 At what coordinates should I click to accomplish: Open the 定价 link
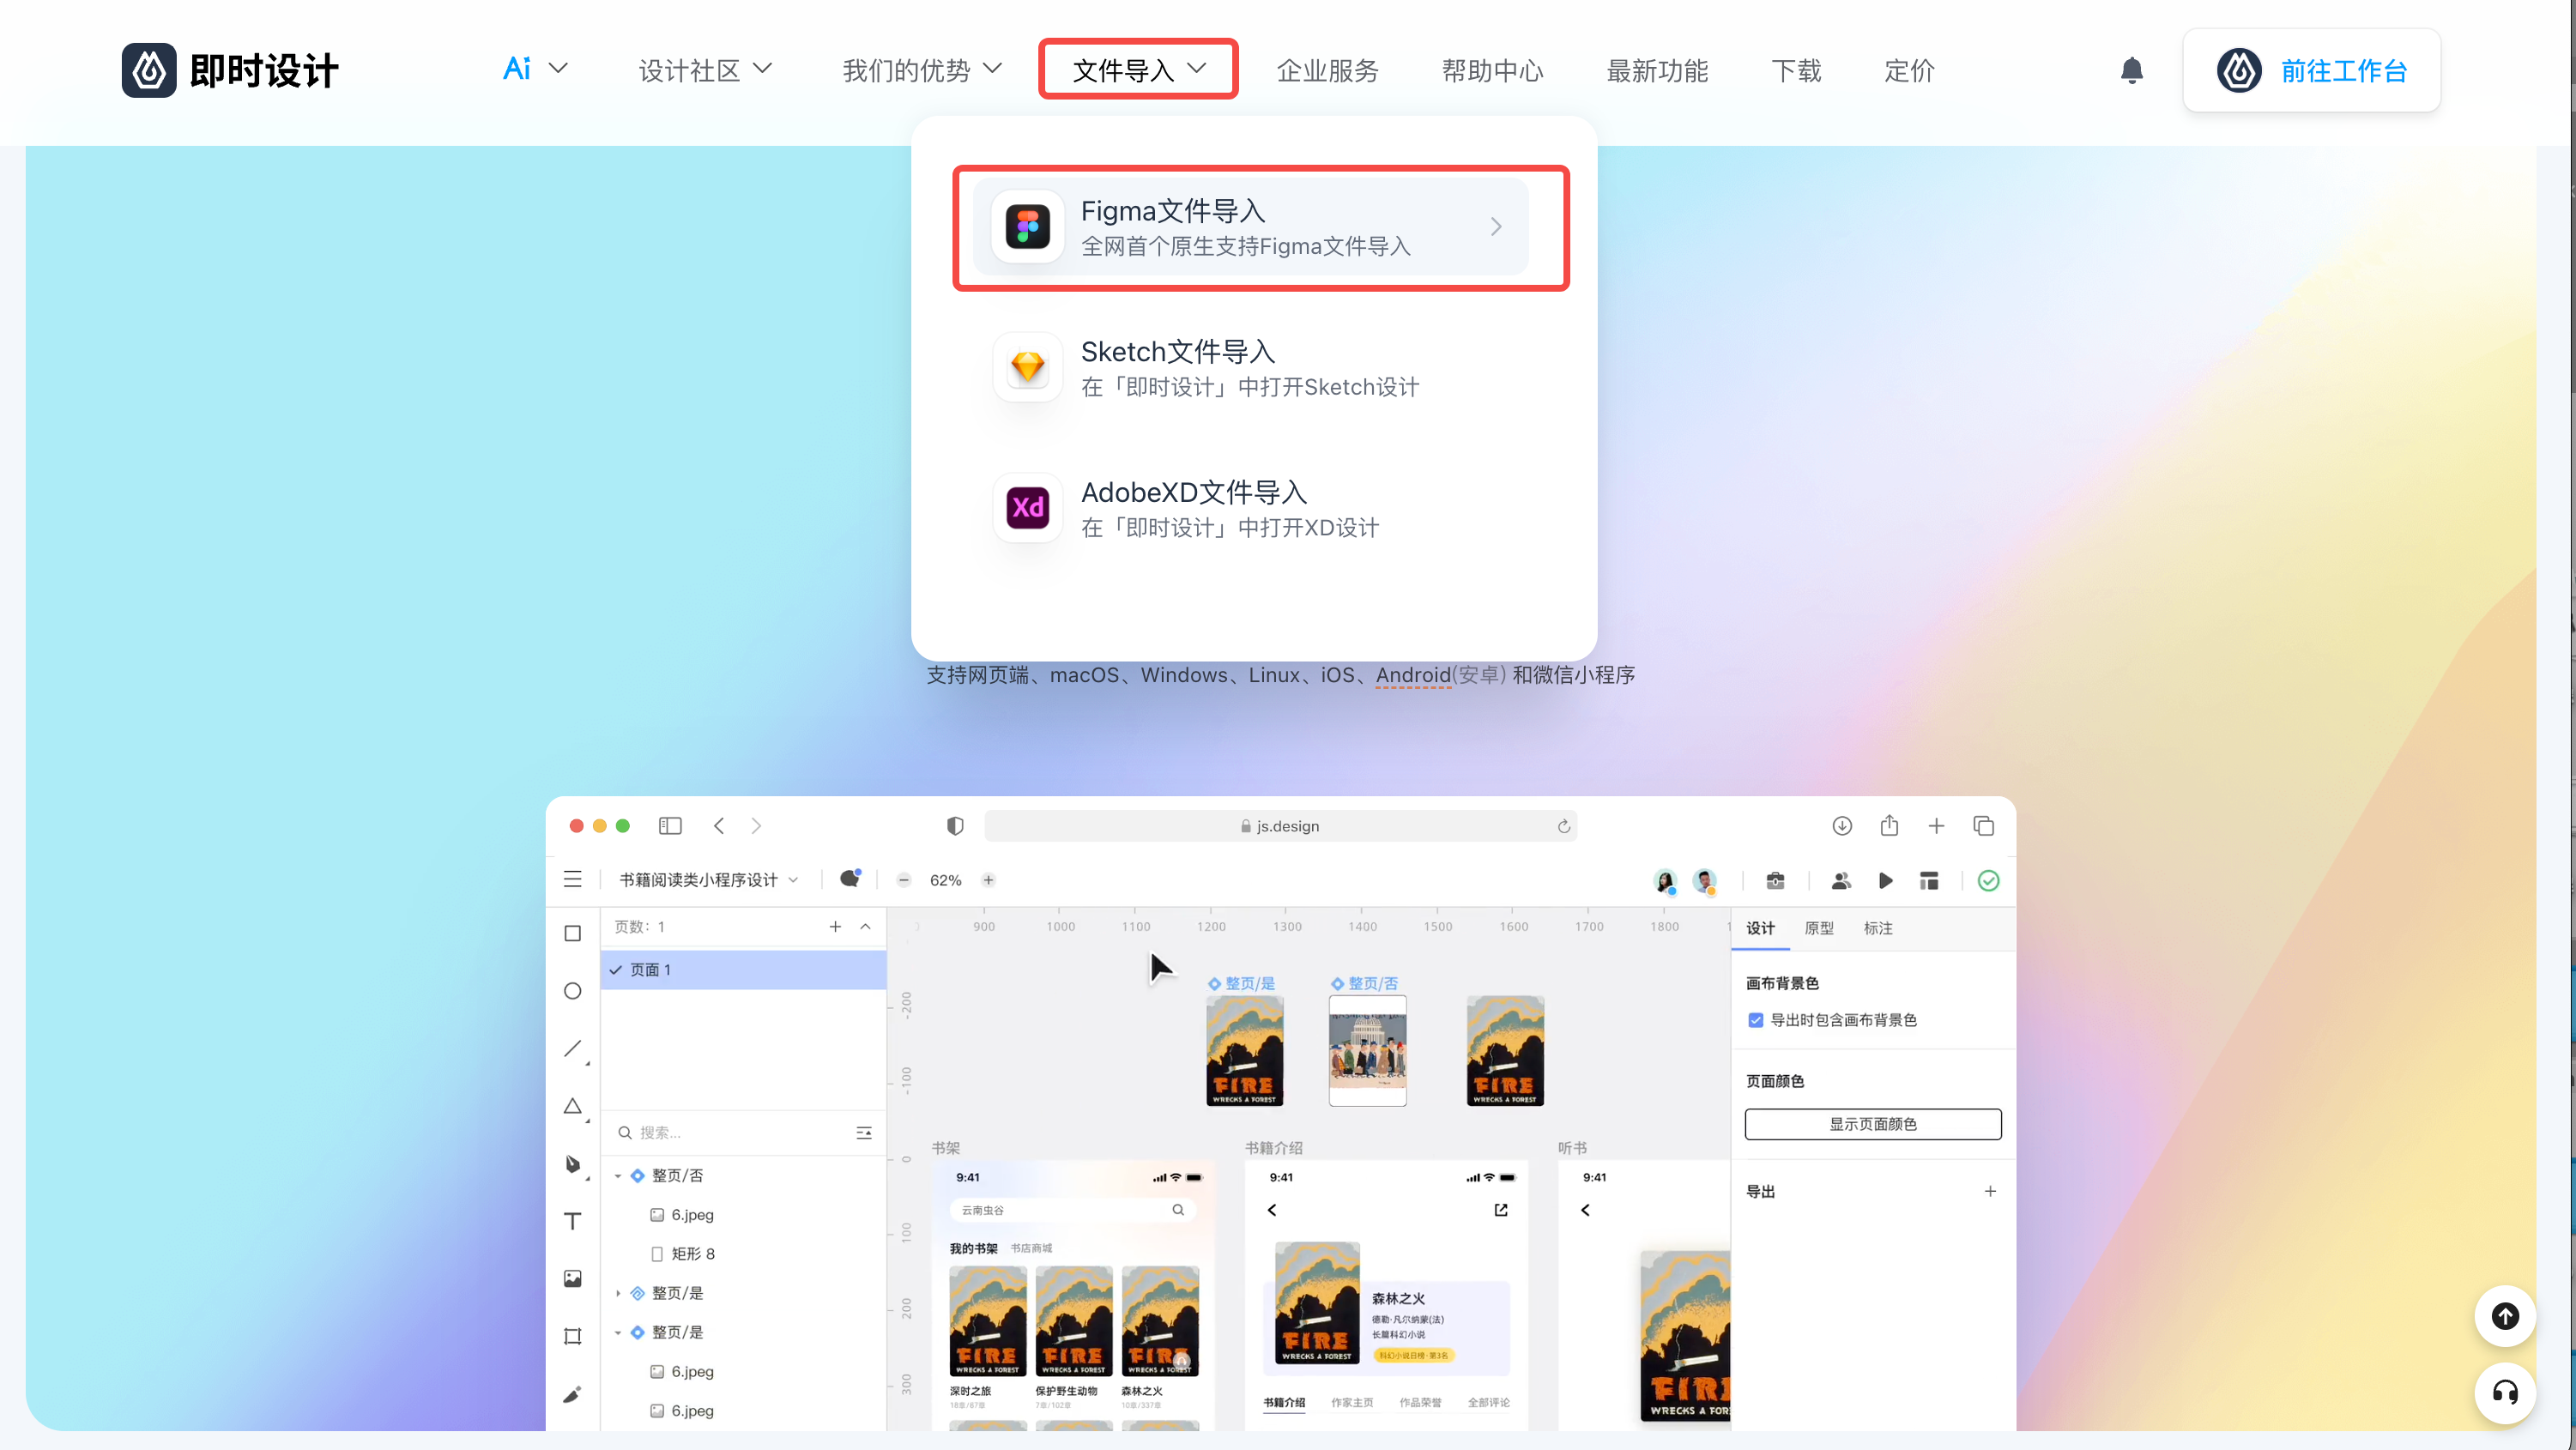coord(1909,70)
